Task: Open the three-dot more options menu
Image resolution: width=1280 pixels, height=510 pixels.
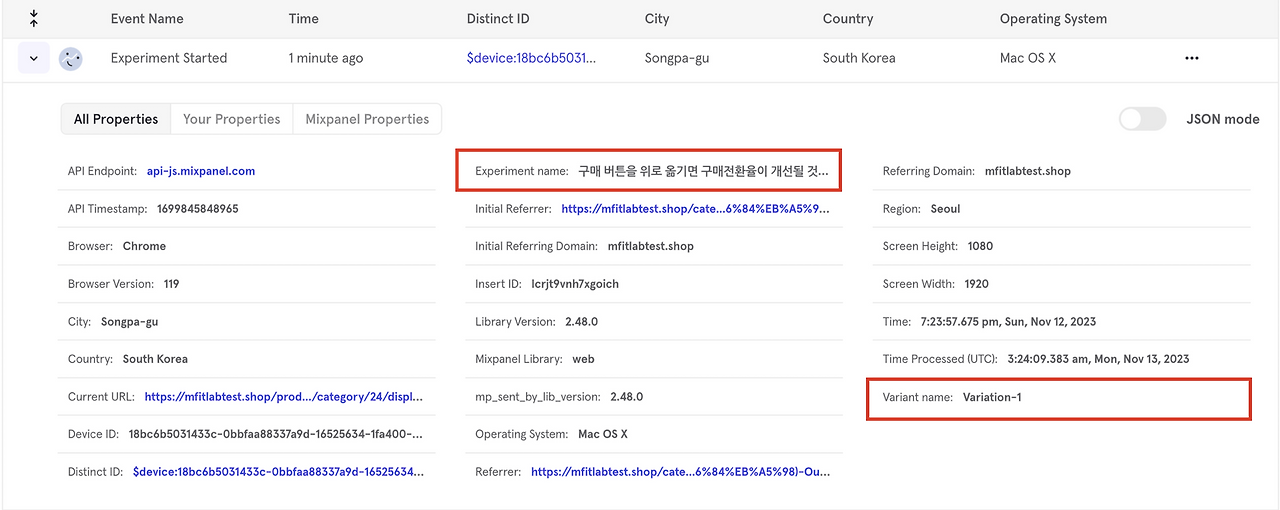Action: (1191, 58)
